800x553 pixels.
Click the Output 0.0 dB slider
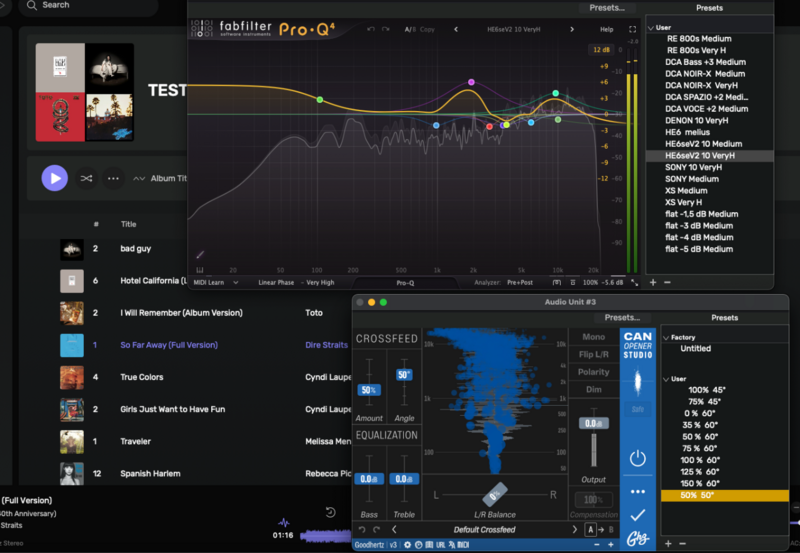(x=593, y=423)
